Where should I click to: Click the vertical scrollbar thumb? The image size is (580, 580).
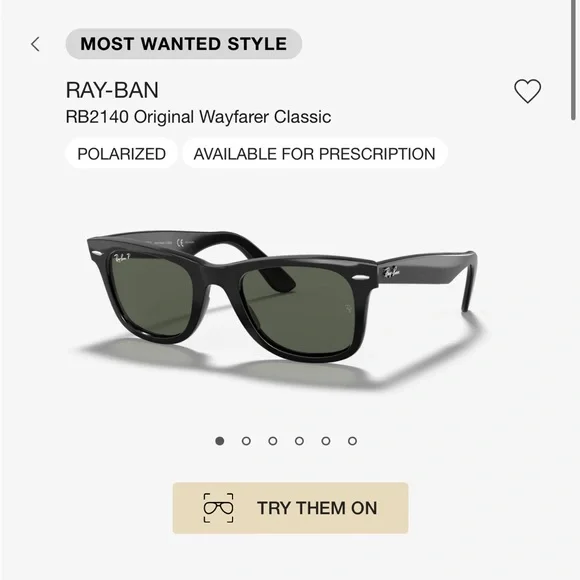pos(573,60)
